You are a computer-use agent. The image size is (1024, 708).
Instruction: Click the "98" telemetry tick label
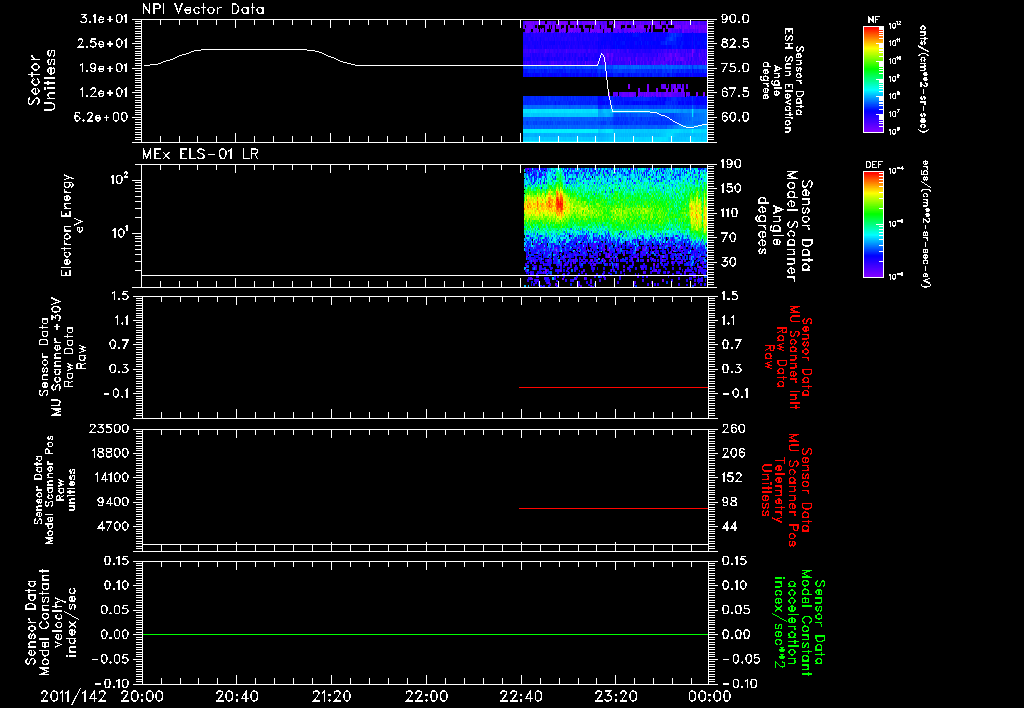(x=729, y=502)
